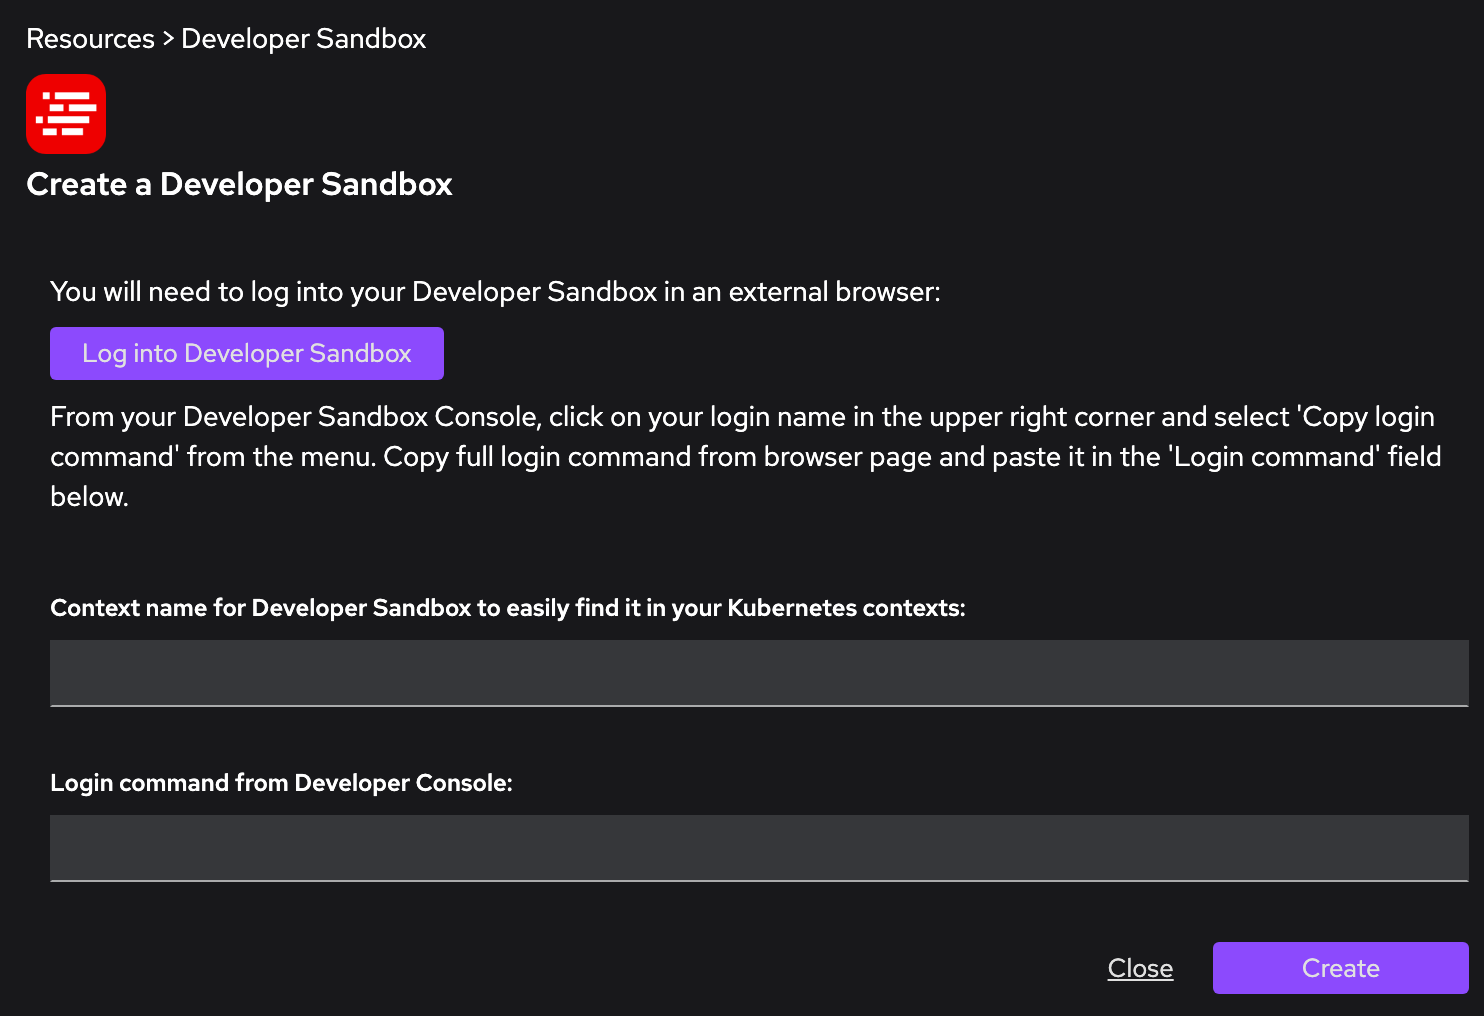Click the Context name for Developer Sandbox label

[x=507, y=608]
